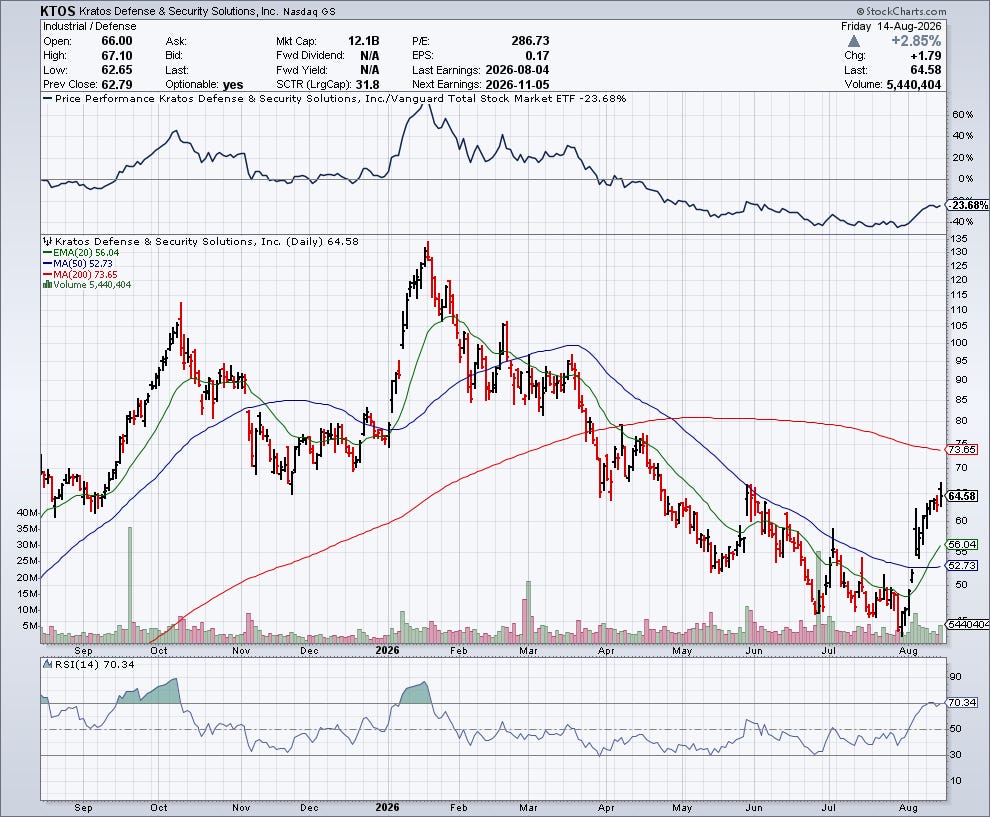Click the 73.65 MA(200) price marker
990x817 pixels.
coord(962,450)
